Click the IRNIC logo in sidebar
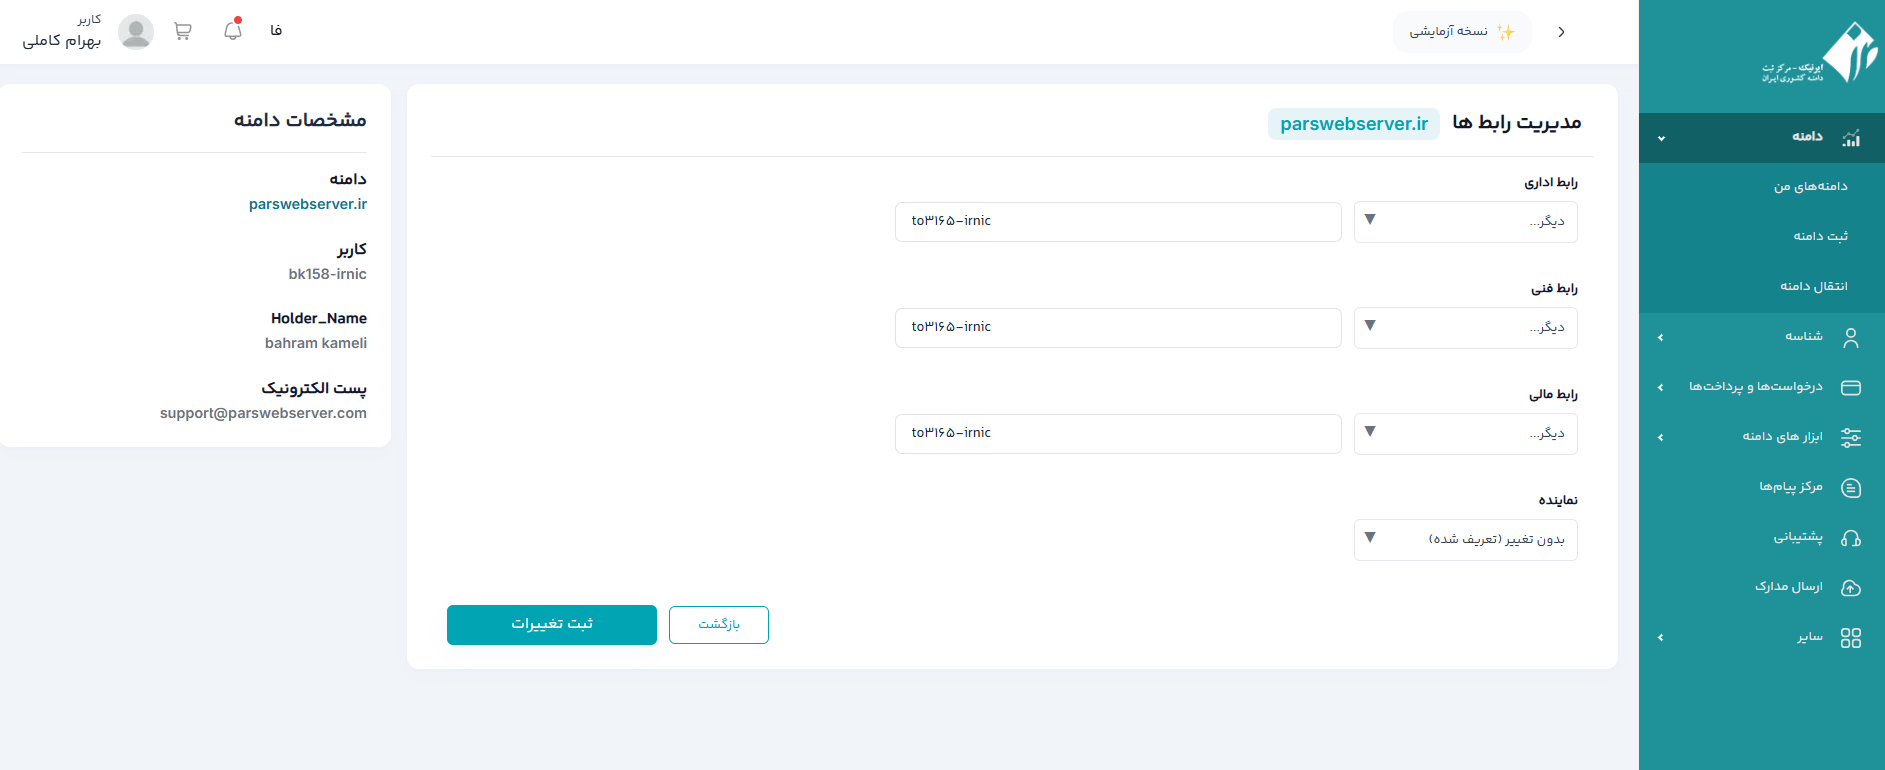The height and width of the screenshot is (770, 1885). tap(1821, 55)
